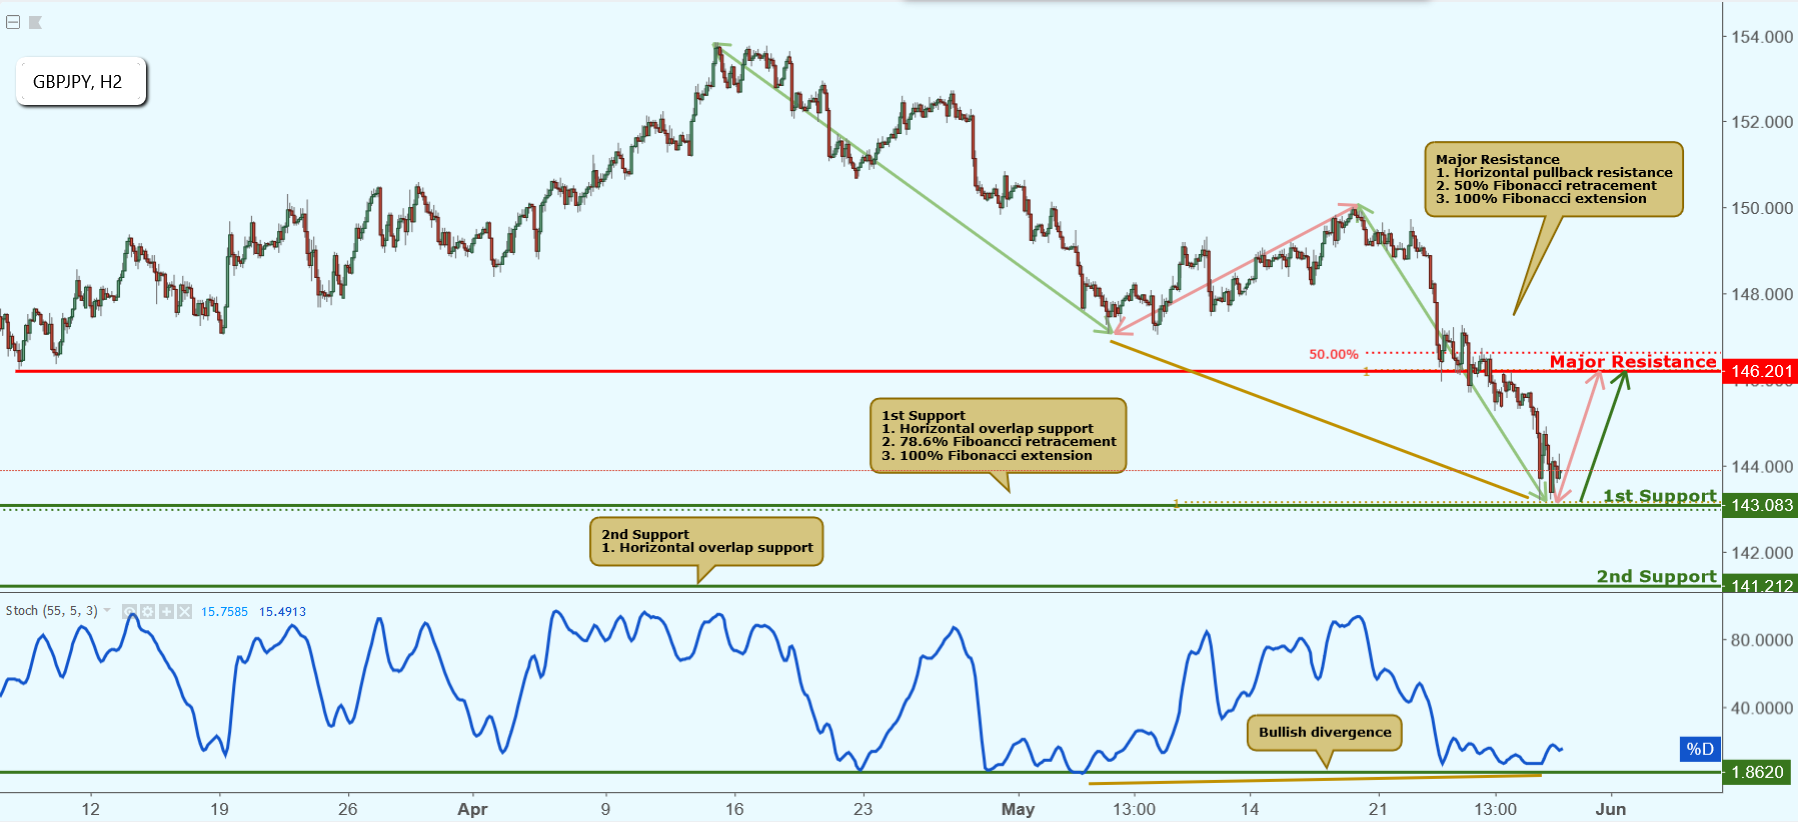Click the 14 date label on time axis
The width and height of the screenshot is (1798, 823).
click(x=1250, y=809)
